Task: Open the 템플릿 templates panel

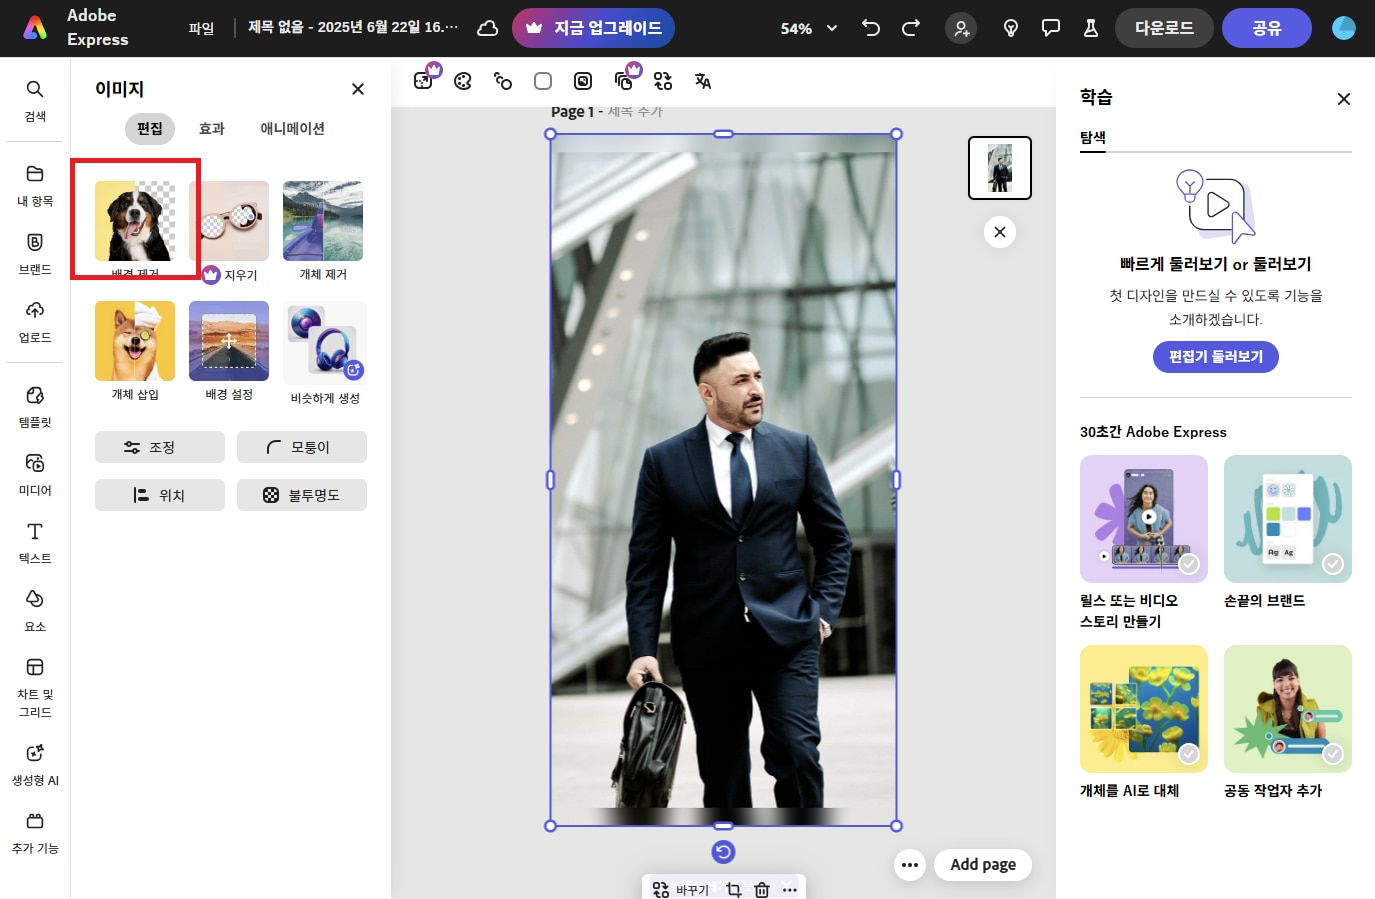Action: [x=35, y=407]
